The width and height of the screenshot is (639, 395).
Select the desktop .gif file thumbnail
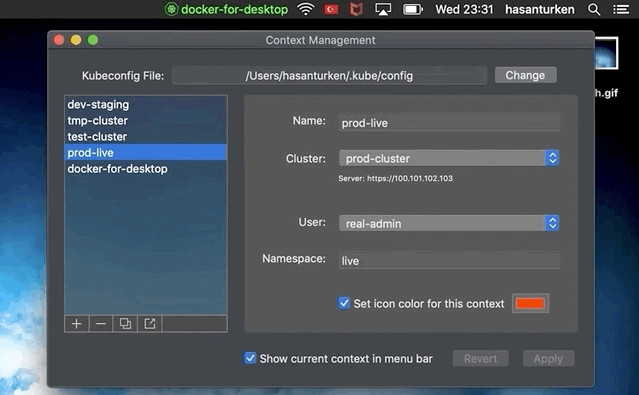coord(606,53)
